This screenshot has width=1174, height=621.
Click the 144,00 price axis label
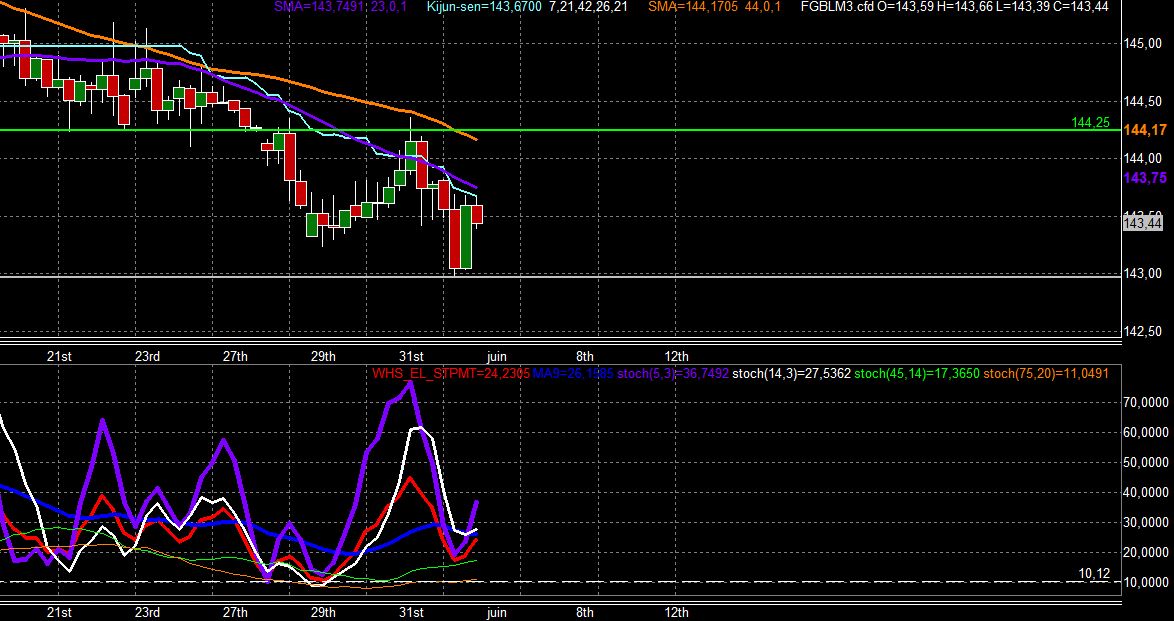pos(1142,158)
